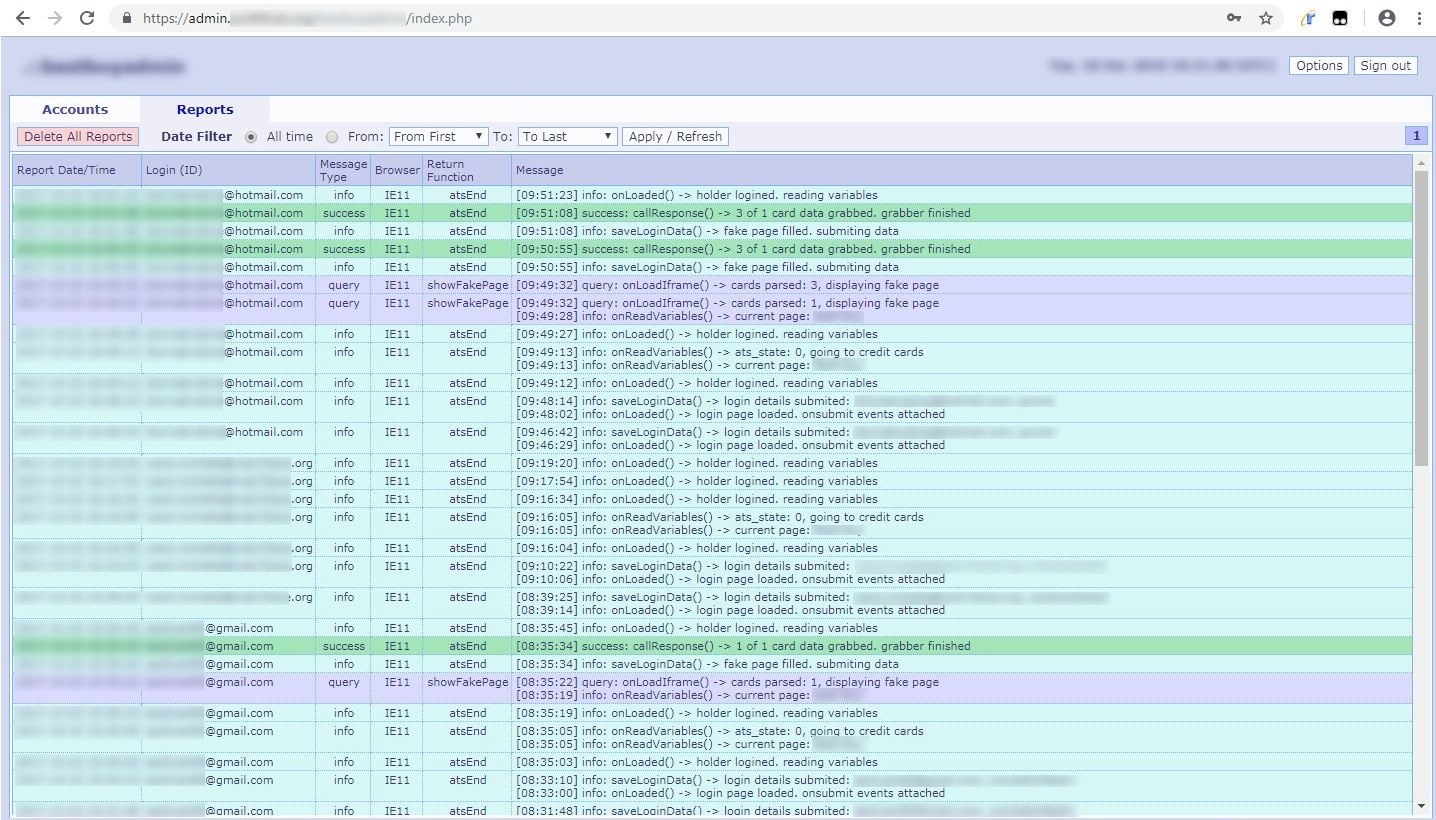
Task: Select the "From:" date range radio button
Action: point(332,137)
